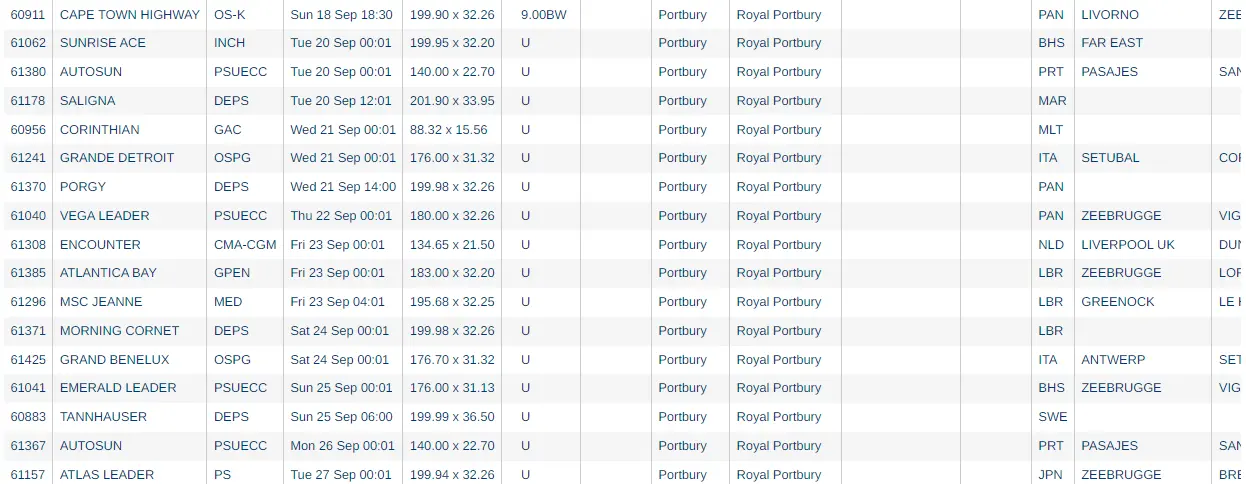
Task: Click the LIVORNO port cell
Action: coord(1110,14)
